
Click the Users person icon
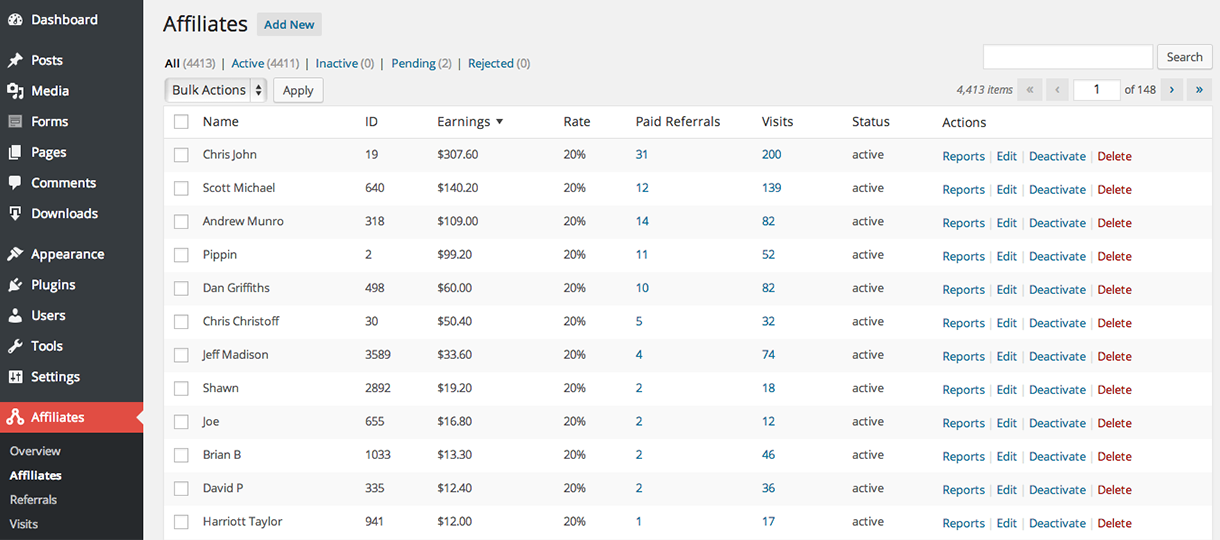pos(15,316)
